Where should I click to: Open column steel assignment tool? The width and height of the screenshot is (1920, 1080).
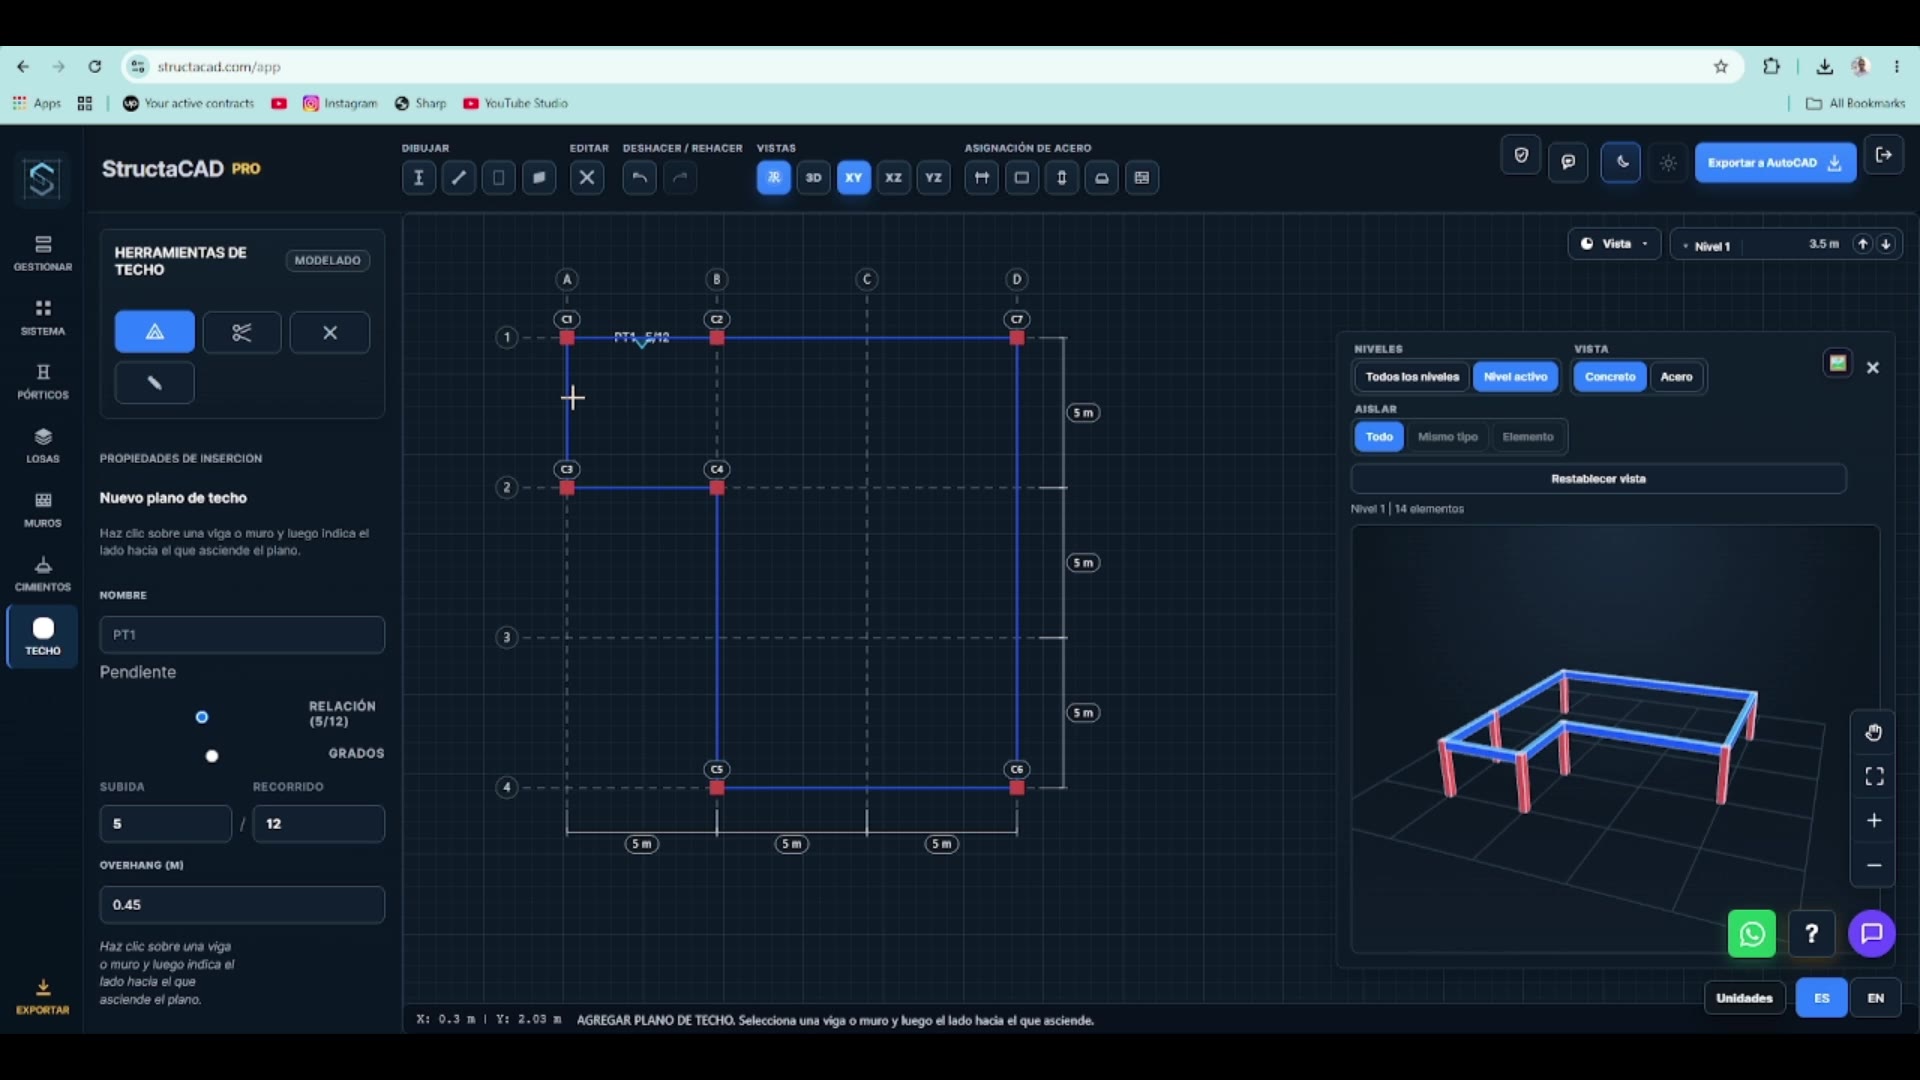pyautogui.click(x=1062, y=178)
